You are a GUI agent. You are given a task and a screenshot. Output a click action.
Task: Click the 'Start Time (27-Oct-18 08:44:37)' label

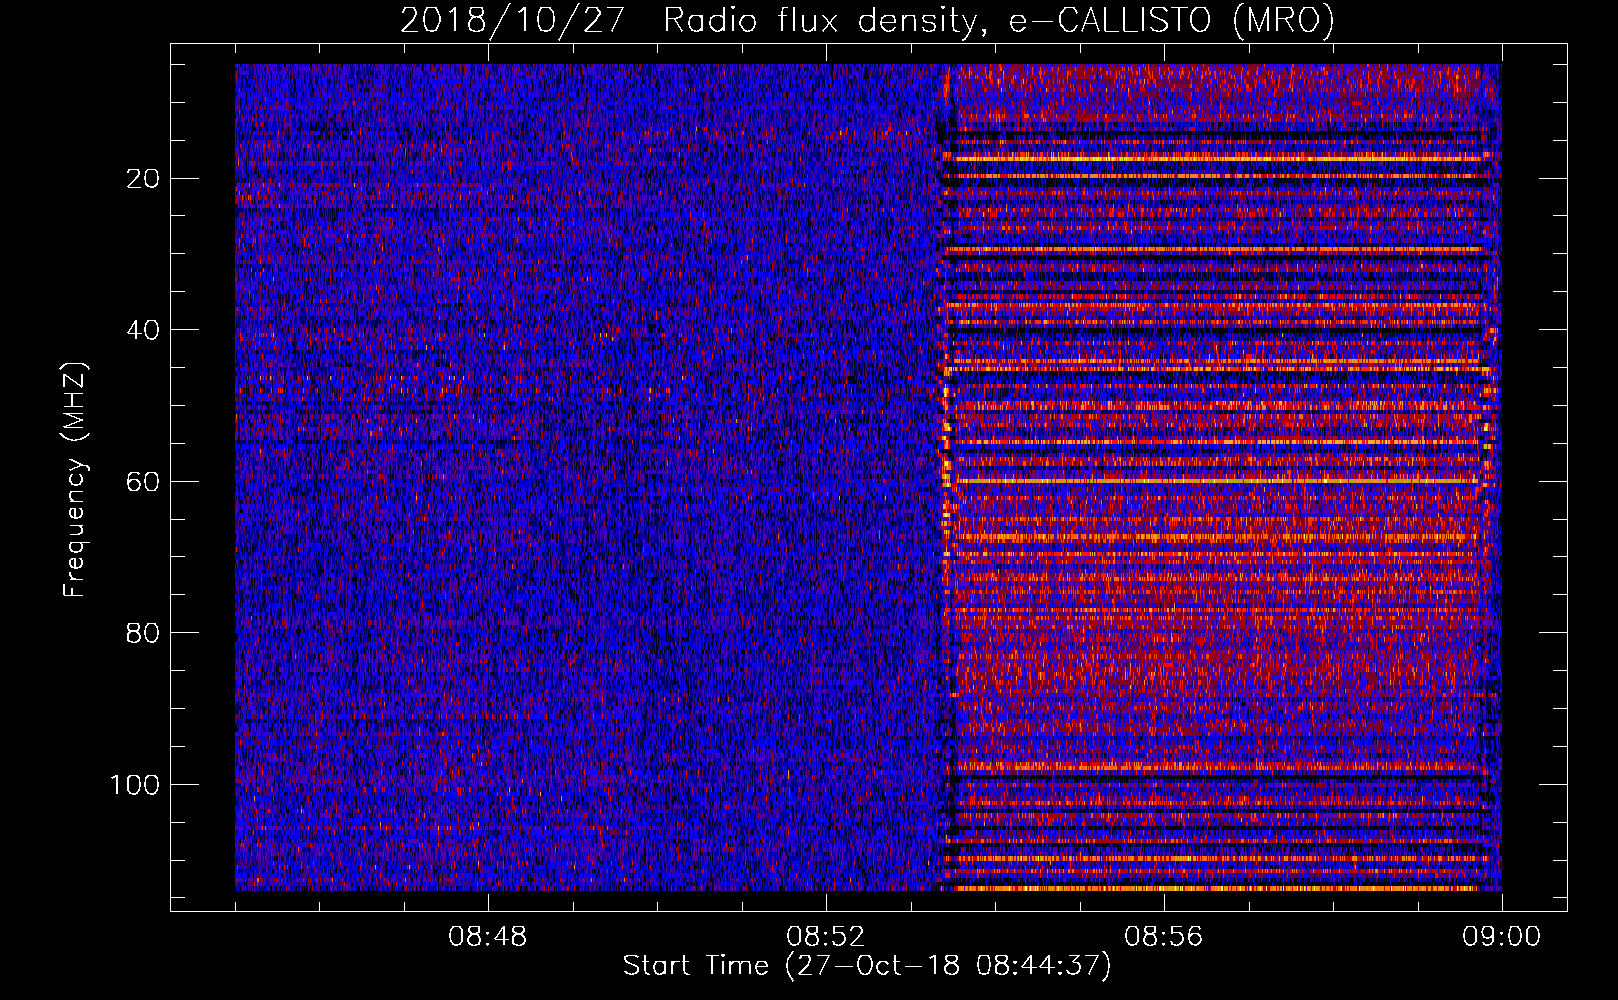(867, 966)
